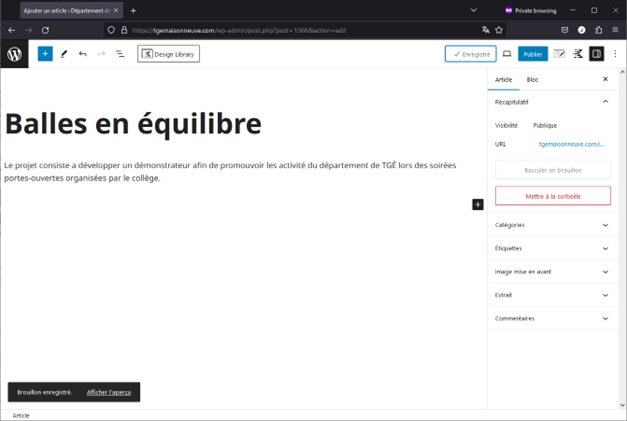
Task: Click Mettre à la corbeille button
Action: pyautogui.click(x=552, y=196)
